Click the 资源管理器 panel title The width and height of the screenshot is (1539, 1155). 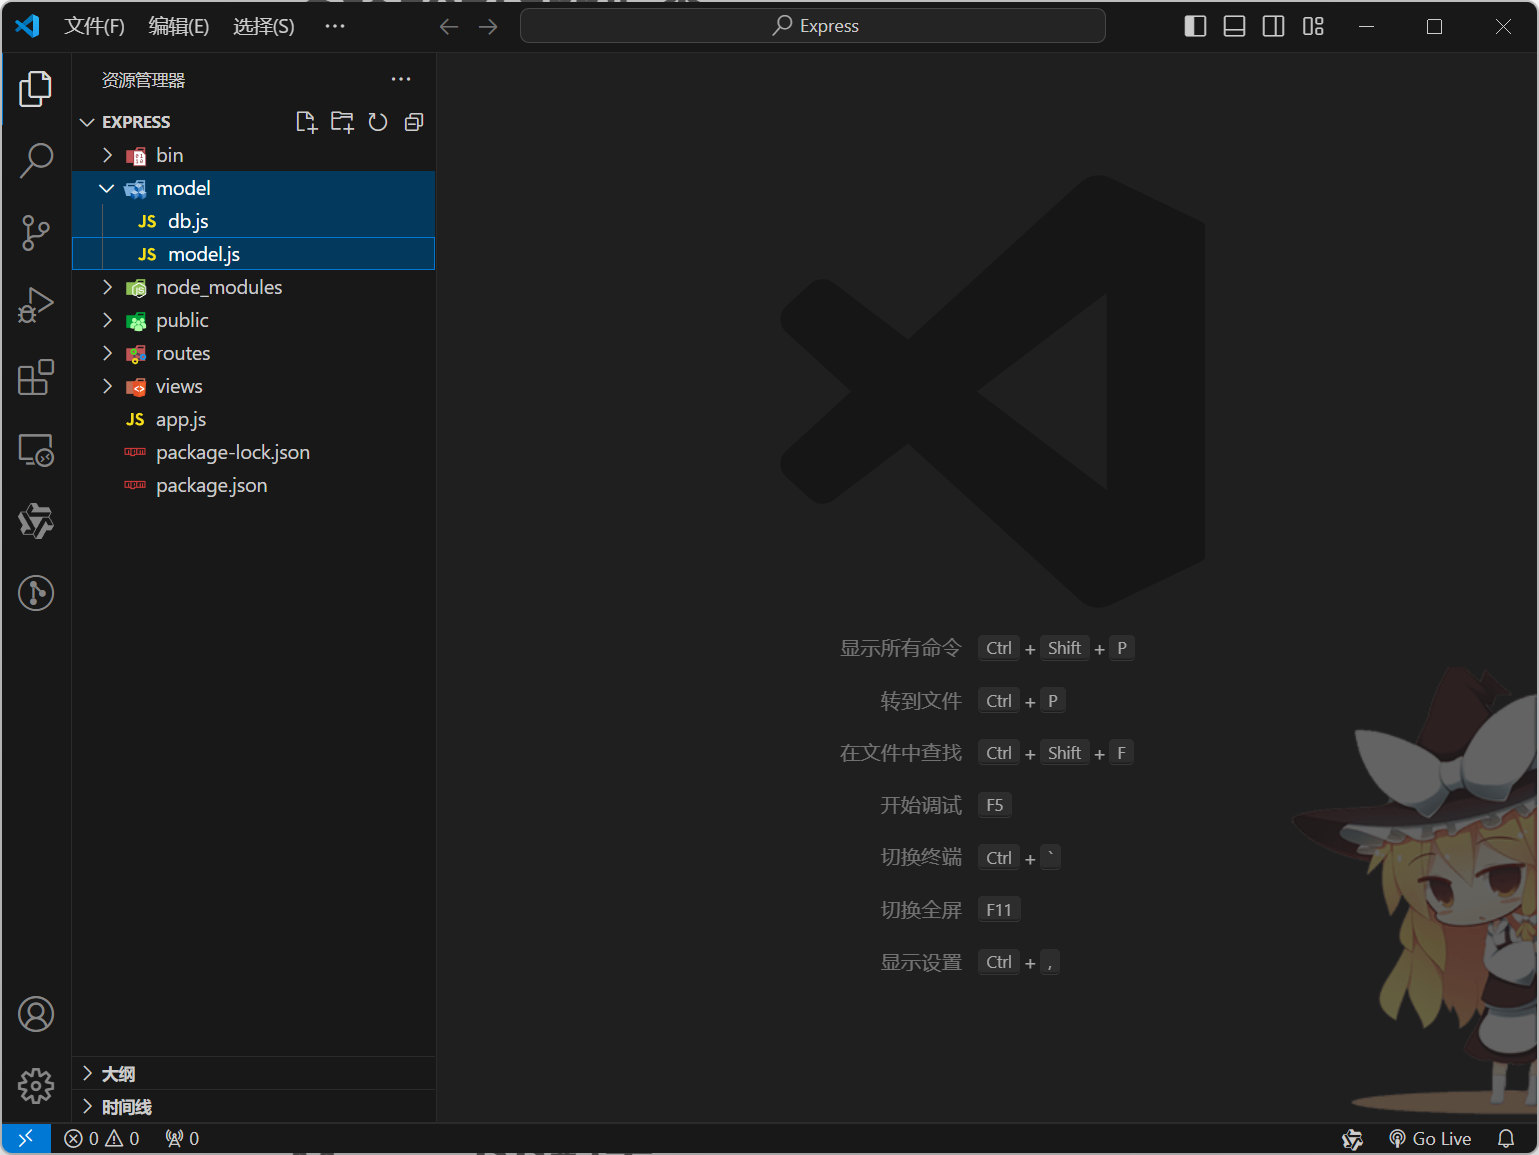(x=143, y=80)
